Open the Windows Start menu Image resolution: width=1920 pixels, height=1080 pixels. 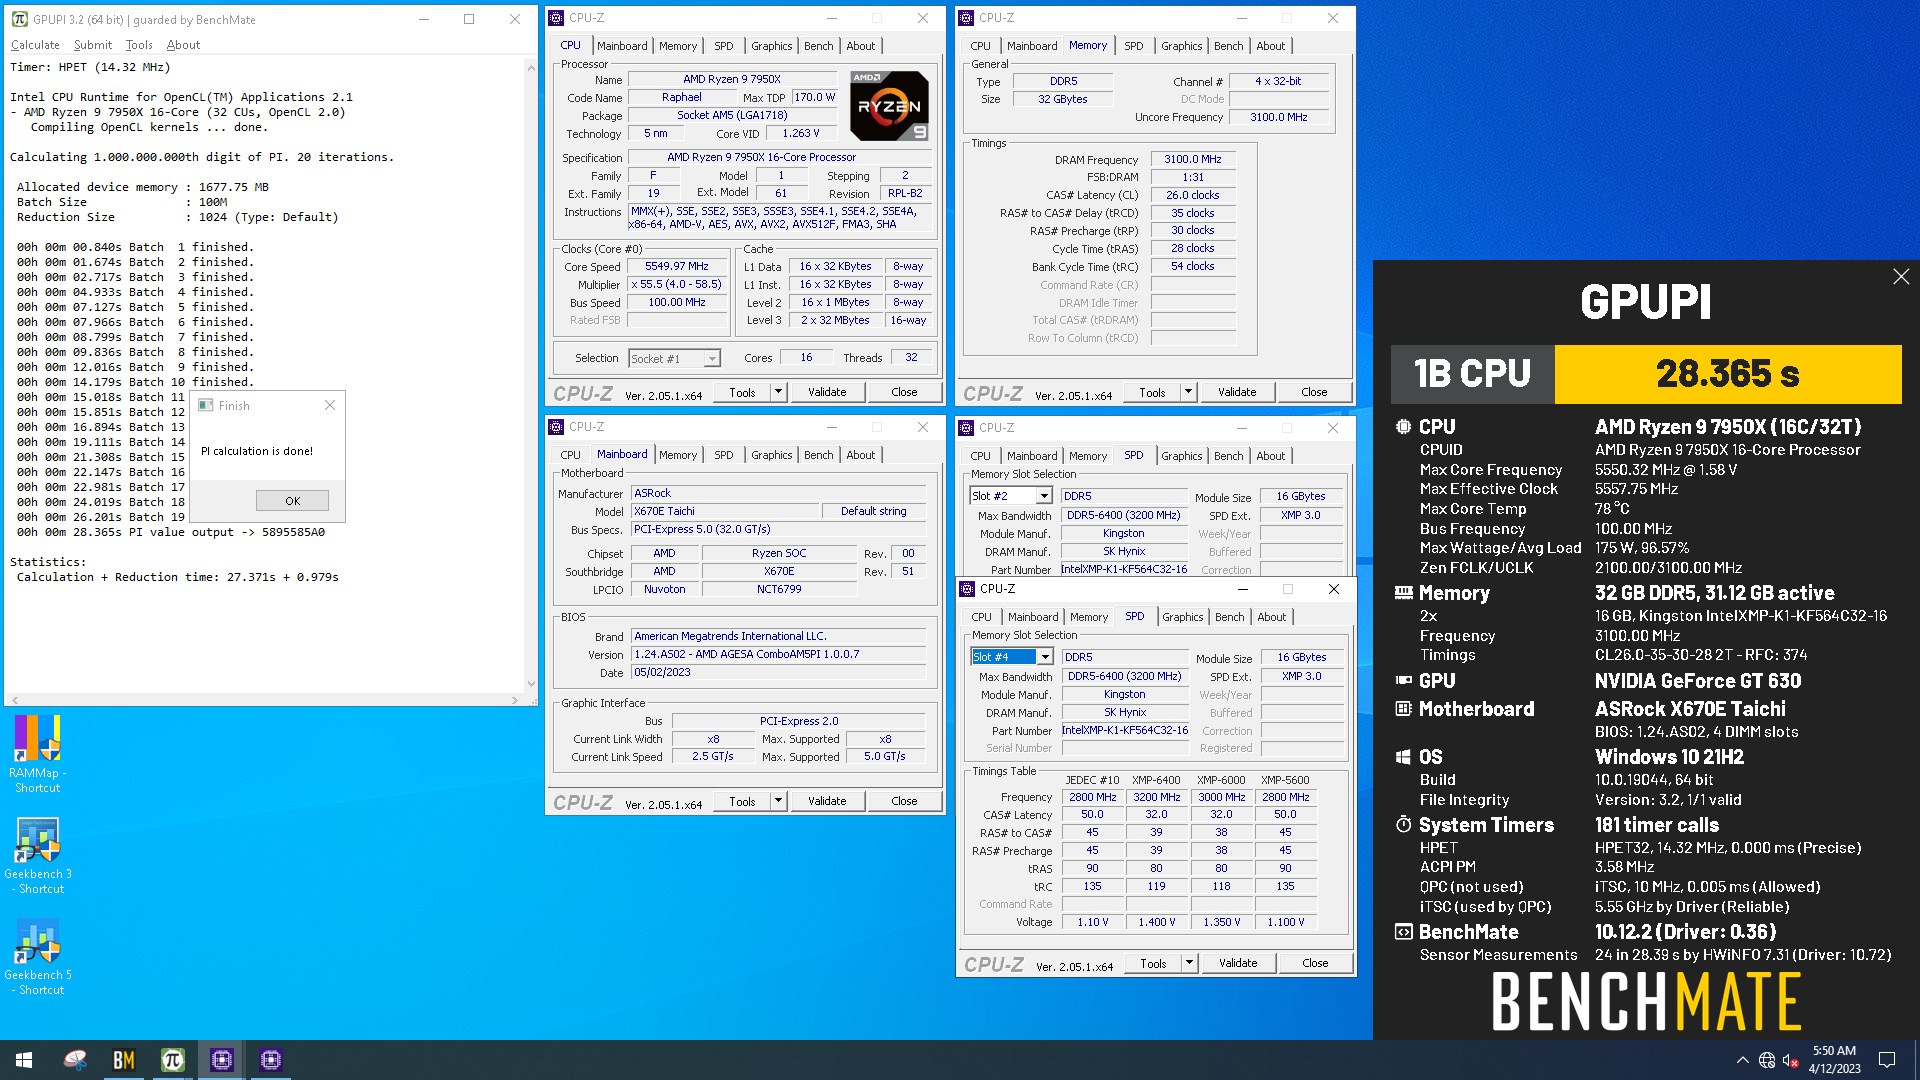coord(24,1060)
